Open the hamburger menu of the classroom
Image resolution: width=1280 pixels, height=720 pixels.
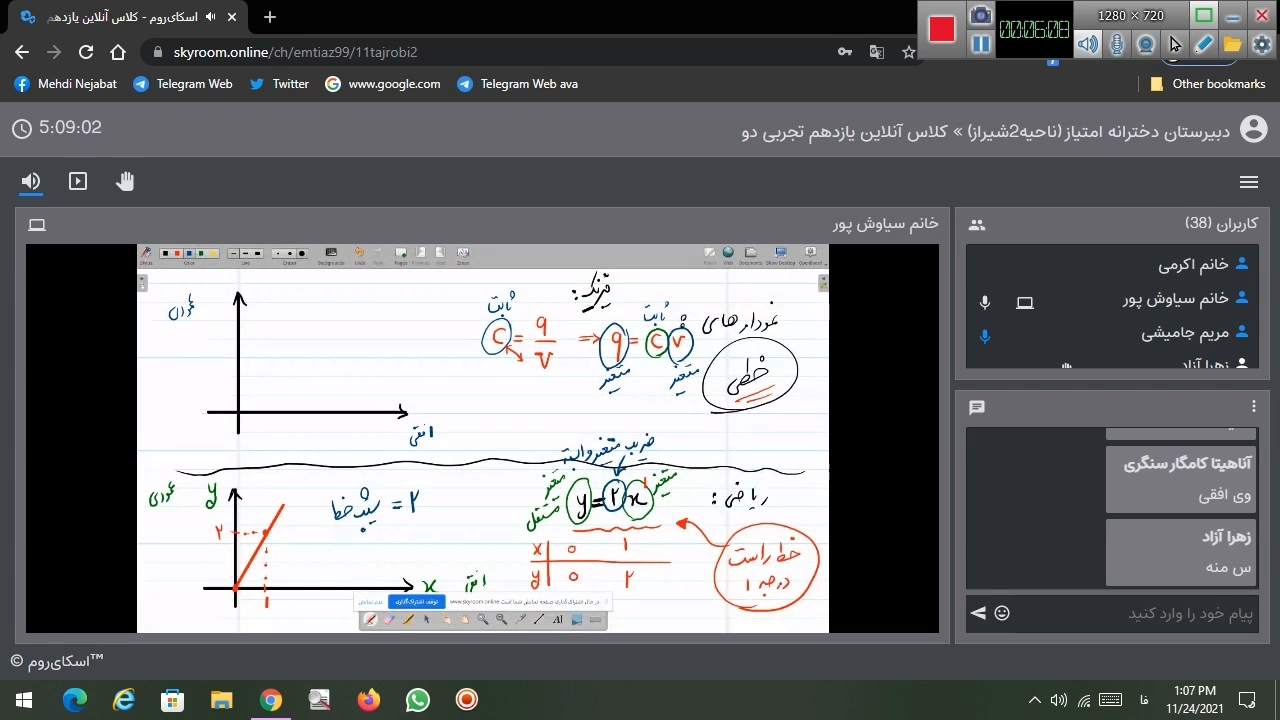pos(1248,182)
